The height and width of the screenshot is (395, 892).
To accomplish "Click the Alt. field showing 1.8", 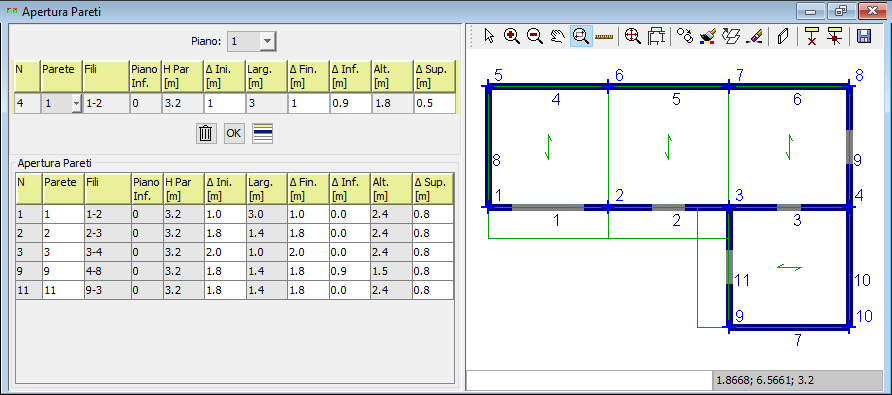I will pyautogui.click(x=392, y=104).
